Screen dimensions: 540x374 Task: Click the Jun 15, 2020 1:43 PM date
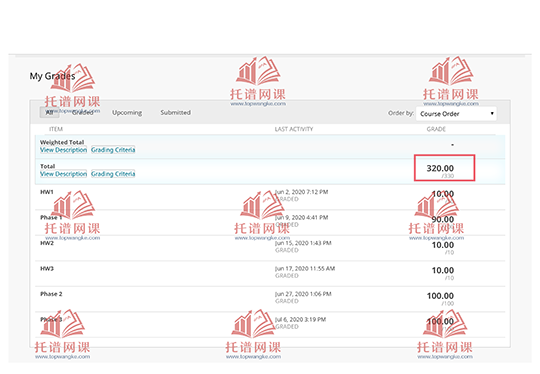[x=303, y=243]
